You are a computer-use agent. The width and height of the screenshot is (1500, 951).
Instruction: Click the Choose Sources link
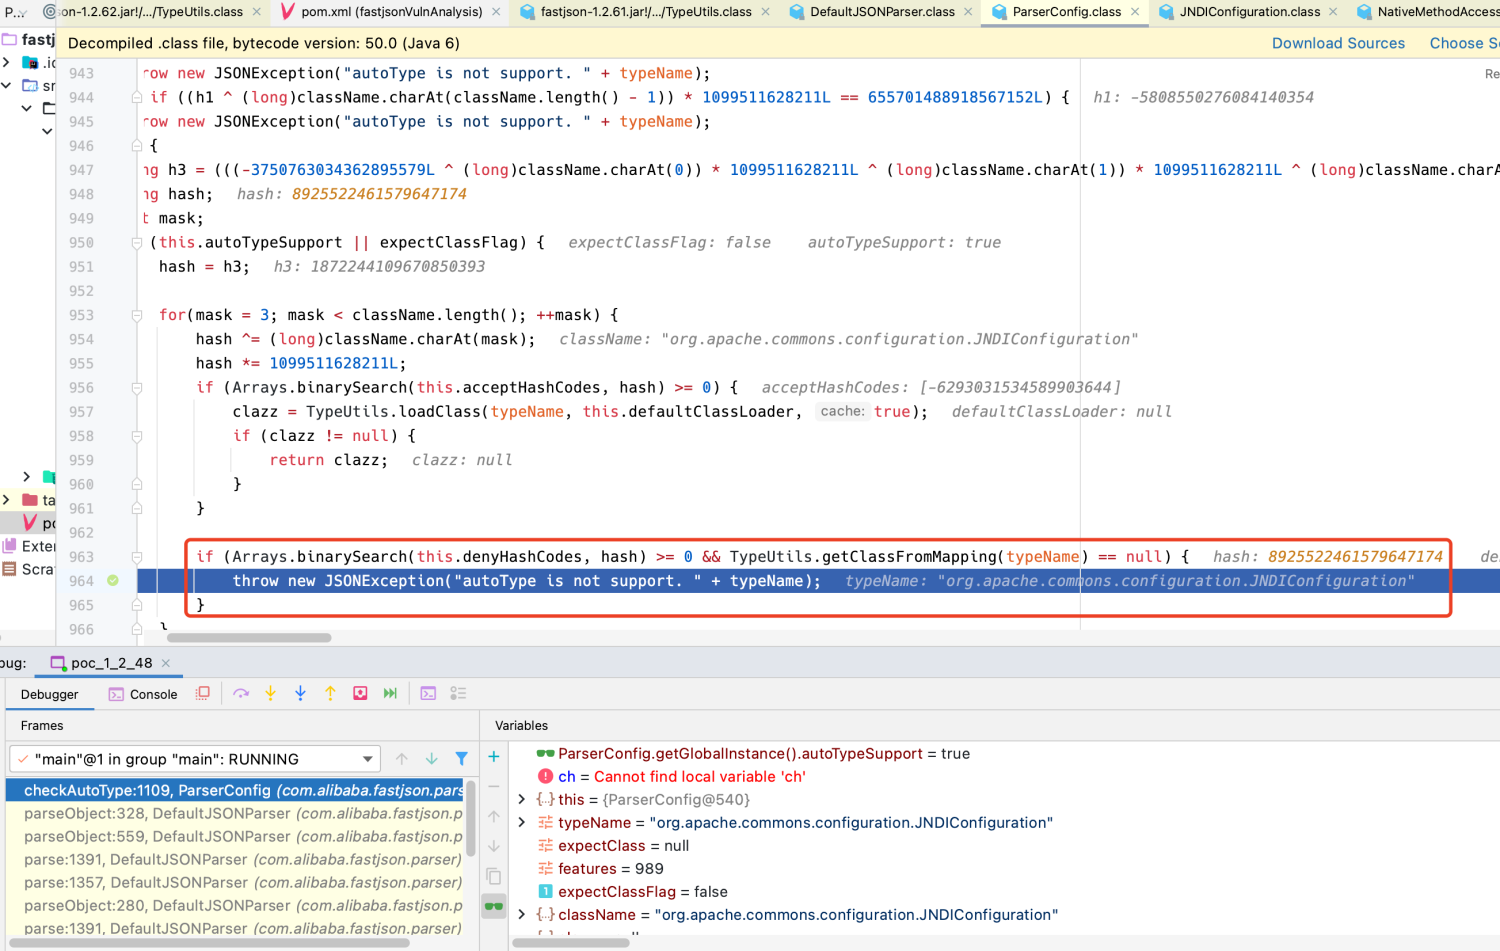point(1464,43)
